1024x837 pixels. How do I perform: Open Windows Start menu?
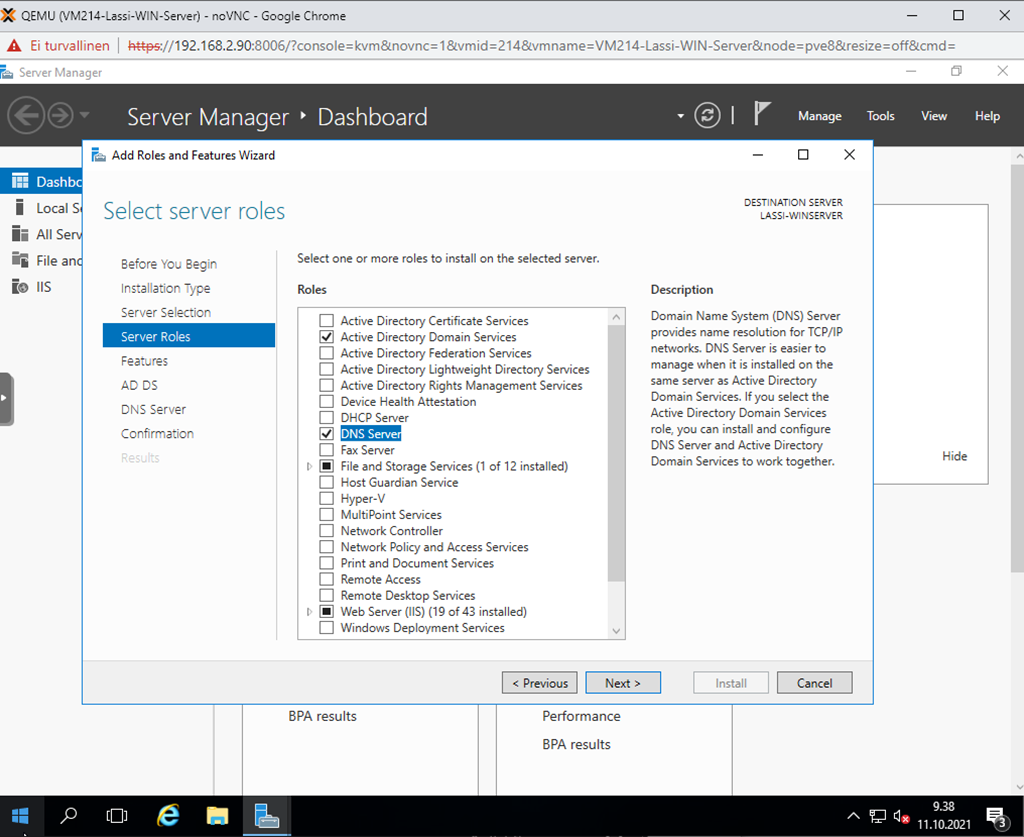[20, 815]
